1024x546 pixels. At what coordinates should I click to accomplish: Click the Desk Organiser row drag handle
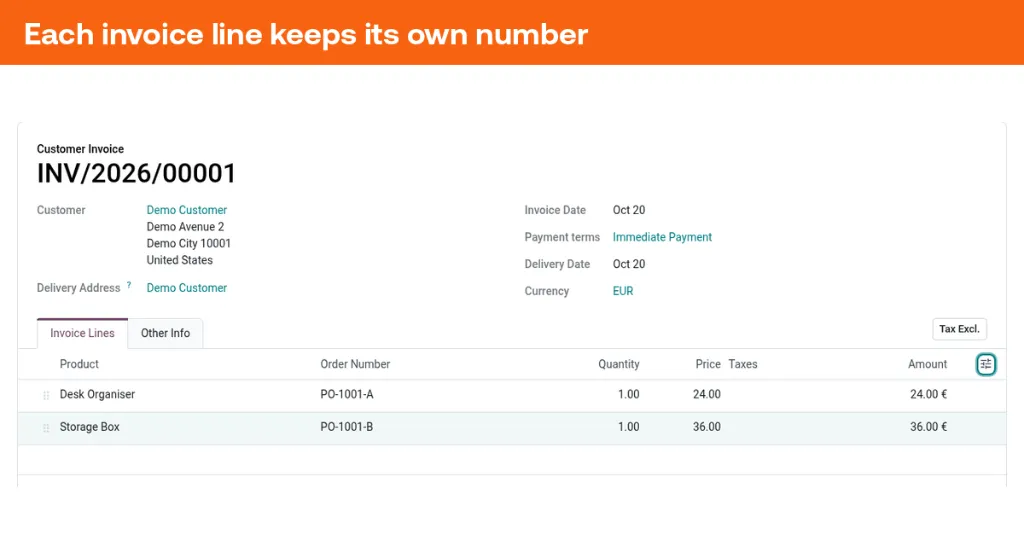click(46, 395)
